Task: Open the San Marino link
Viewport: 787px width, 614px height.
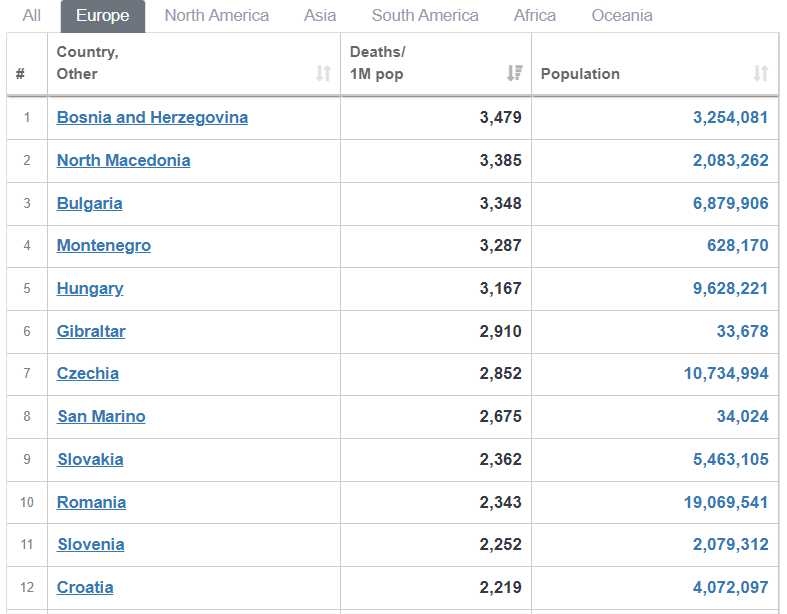Action: 101,417
